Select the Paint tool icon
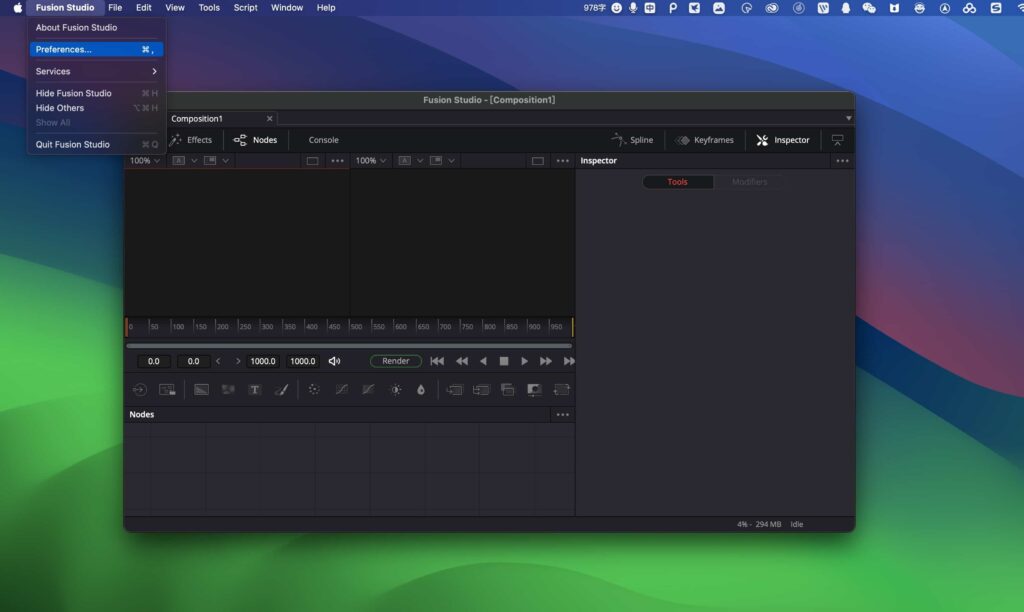The width and height of the screenshot is (1024, 612). point(282,390)
